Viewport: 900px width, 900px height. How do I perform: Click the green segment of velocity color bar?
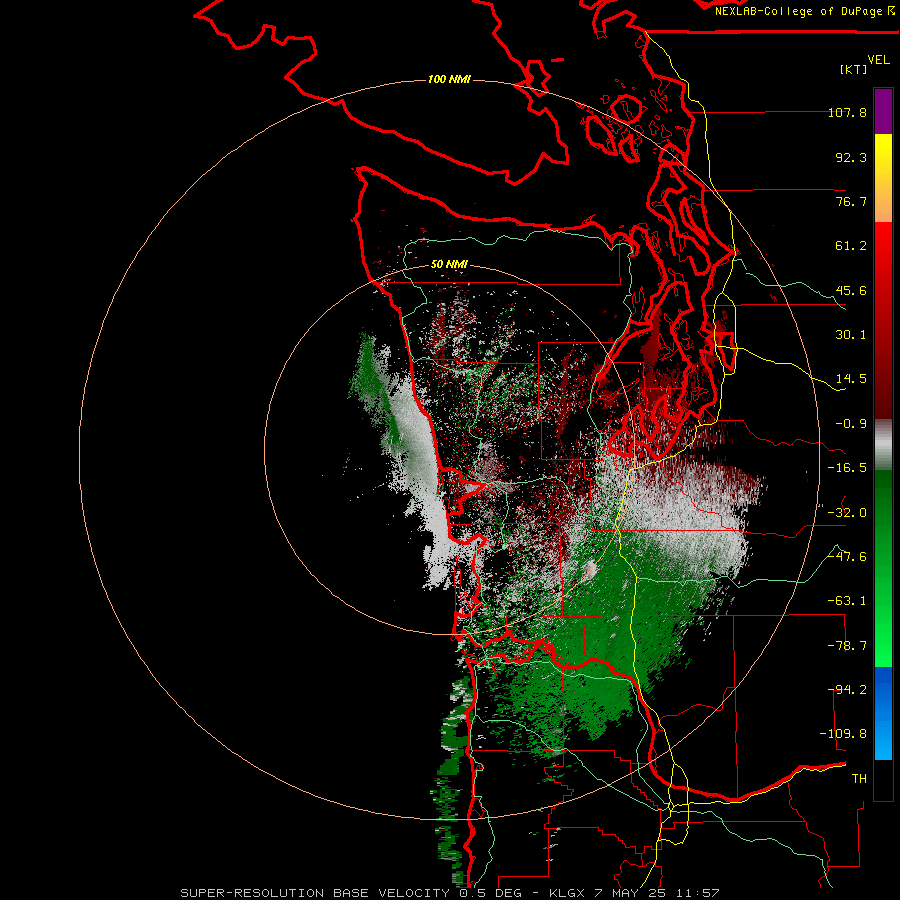883,568
